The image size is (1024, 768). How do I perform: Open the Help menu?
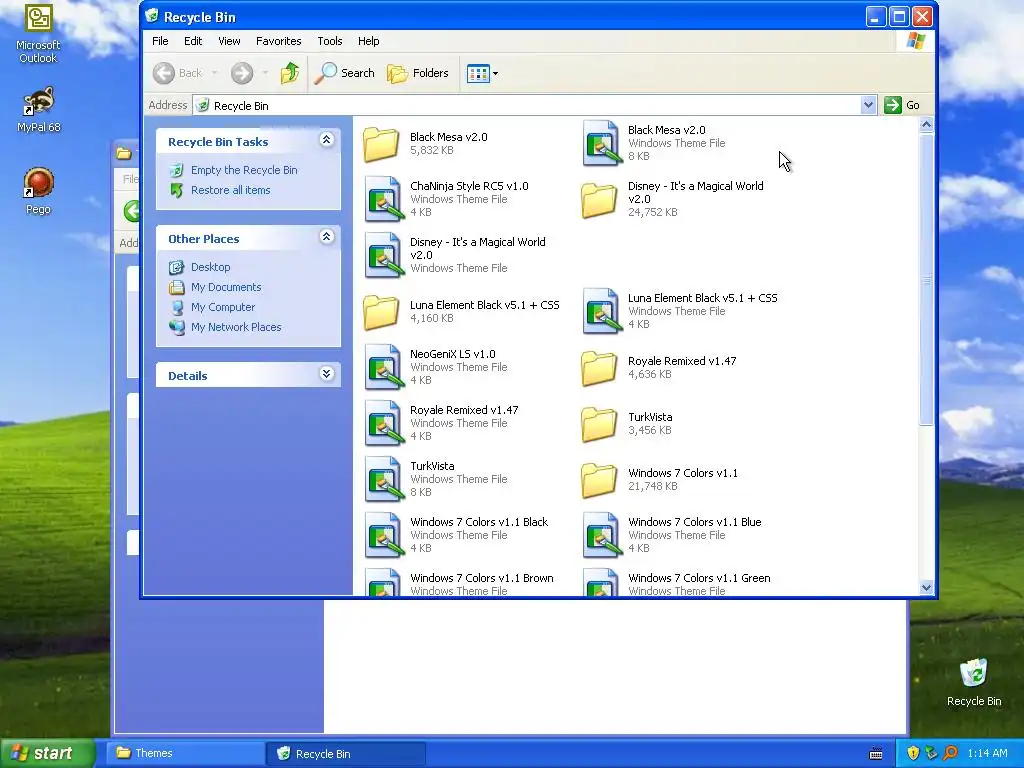pyautogui.click(x=368, y=41)
